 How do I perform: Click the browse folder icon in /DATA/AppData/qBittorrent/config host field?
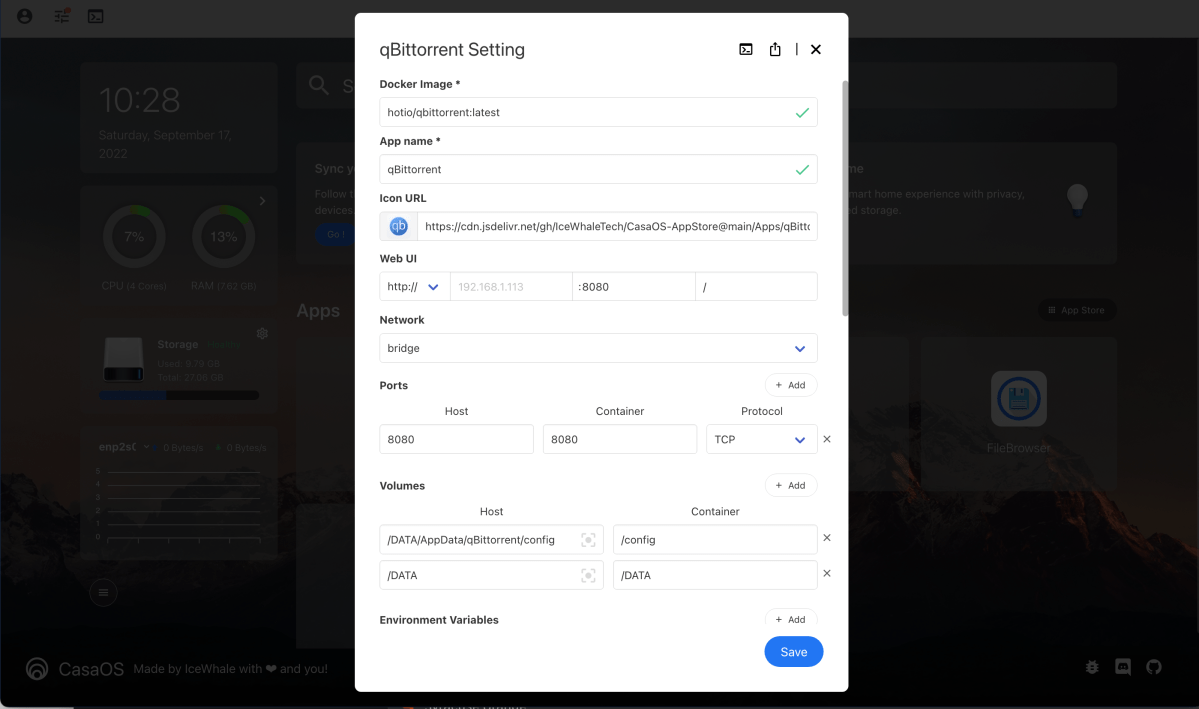[x=588, y=540]
